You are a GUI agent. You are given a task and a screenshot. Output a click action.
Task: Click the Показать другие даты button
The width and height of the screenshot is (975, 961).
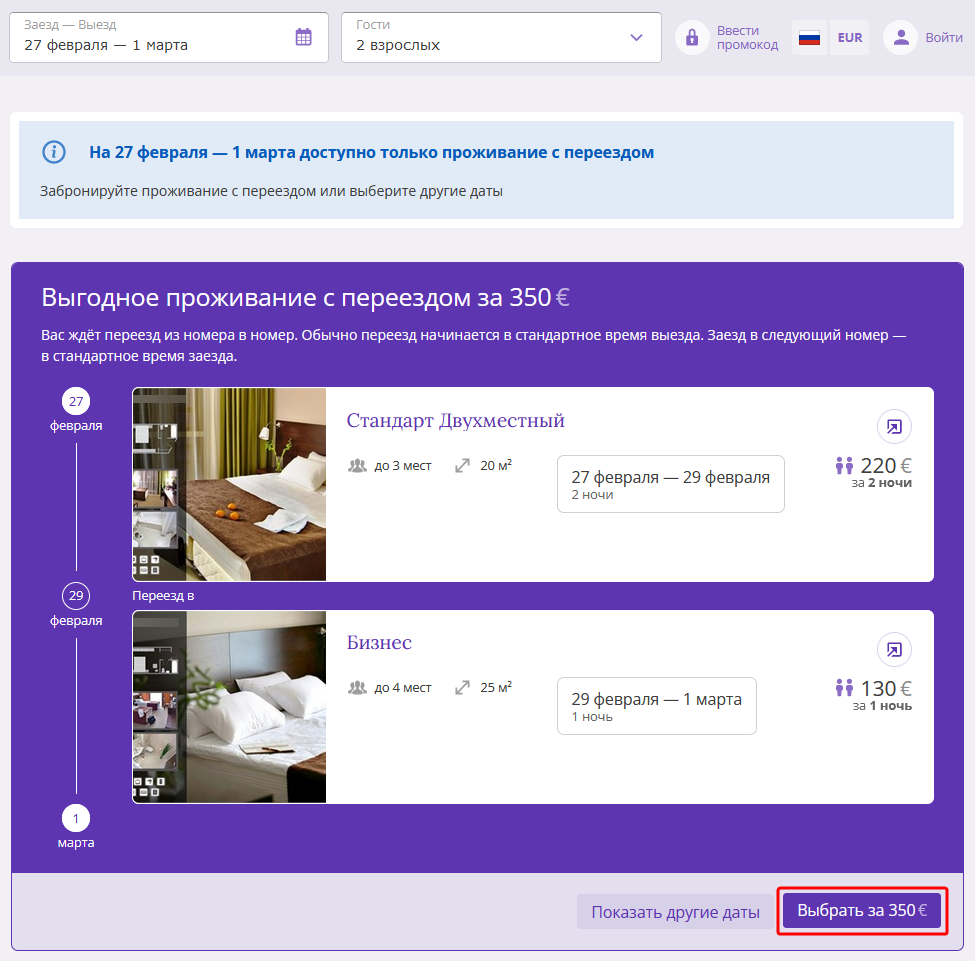[x=675, y=912]
